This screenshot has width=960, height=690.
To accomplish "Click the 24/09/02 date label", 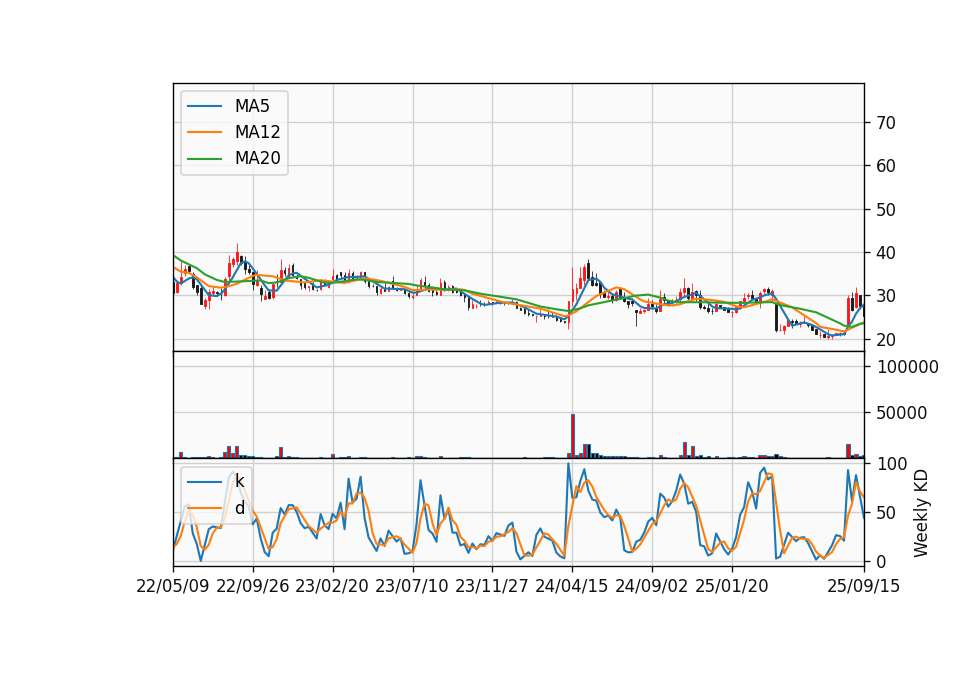I will (x=651, y=587).
